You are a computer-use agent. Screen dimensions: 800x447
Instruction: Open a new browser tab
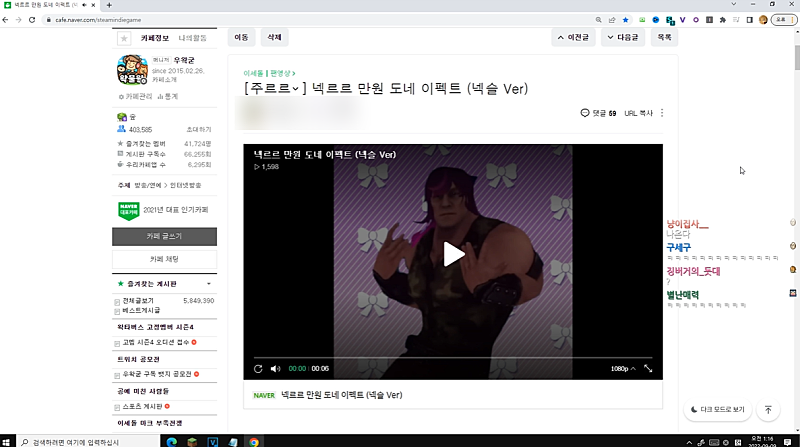(x=109, y=5)
